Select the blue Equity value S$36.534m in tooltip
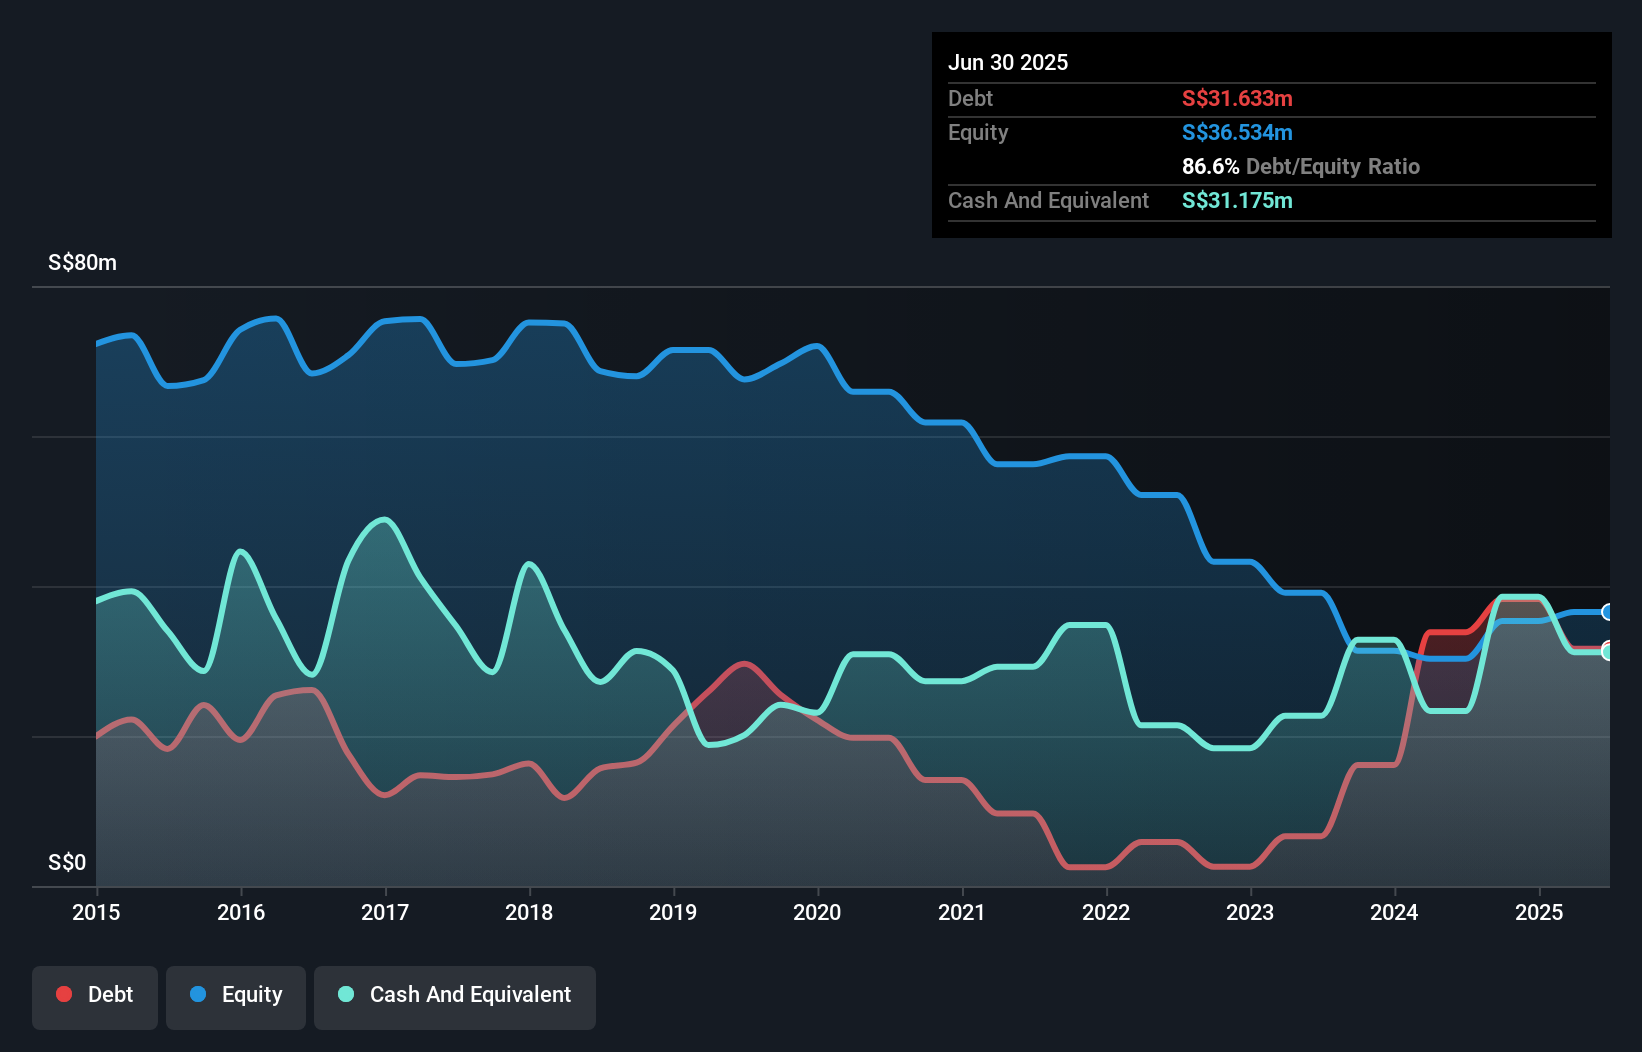The height and width of the screenshot is (1052, 1642). point(1237,132)
